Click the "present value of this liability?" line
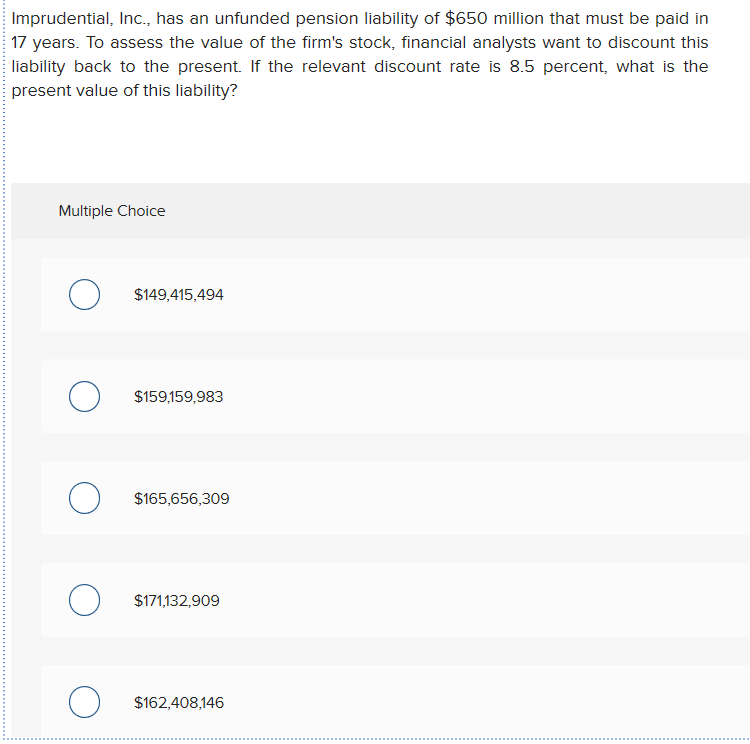 [x=124, y=90]
